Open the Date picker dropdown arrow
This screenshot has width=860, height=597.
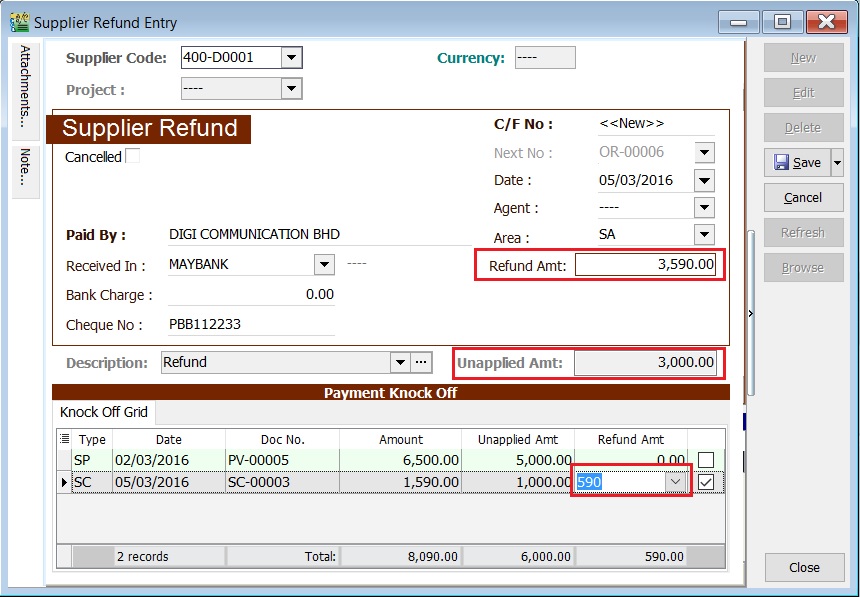pos(704,181)
